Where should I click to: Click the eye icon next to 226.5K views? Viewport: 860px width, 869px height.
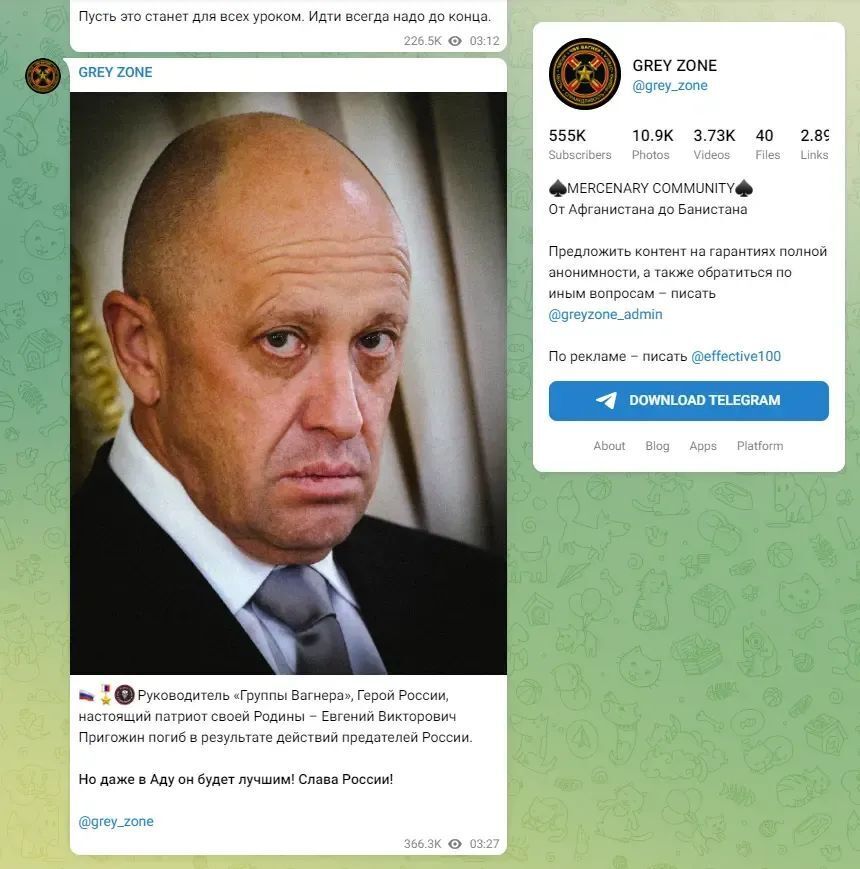coord(455,41)
